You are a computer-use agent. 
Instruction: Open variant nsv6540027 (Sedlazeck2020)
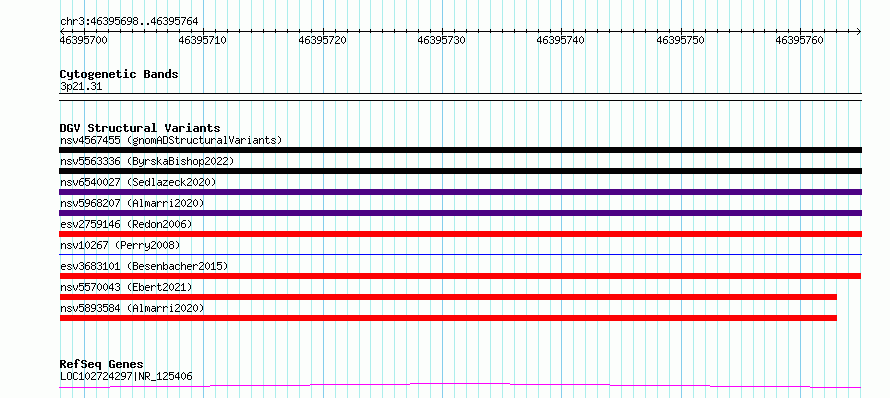point(138,182)
